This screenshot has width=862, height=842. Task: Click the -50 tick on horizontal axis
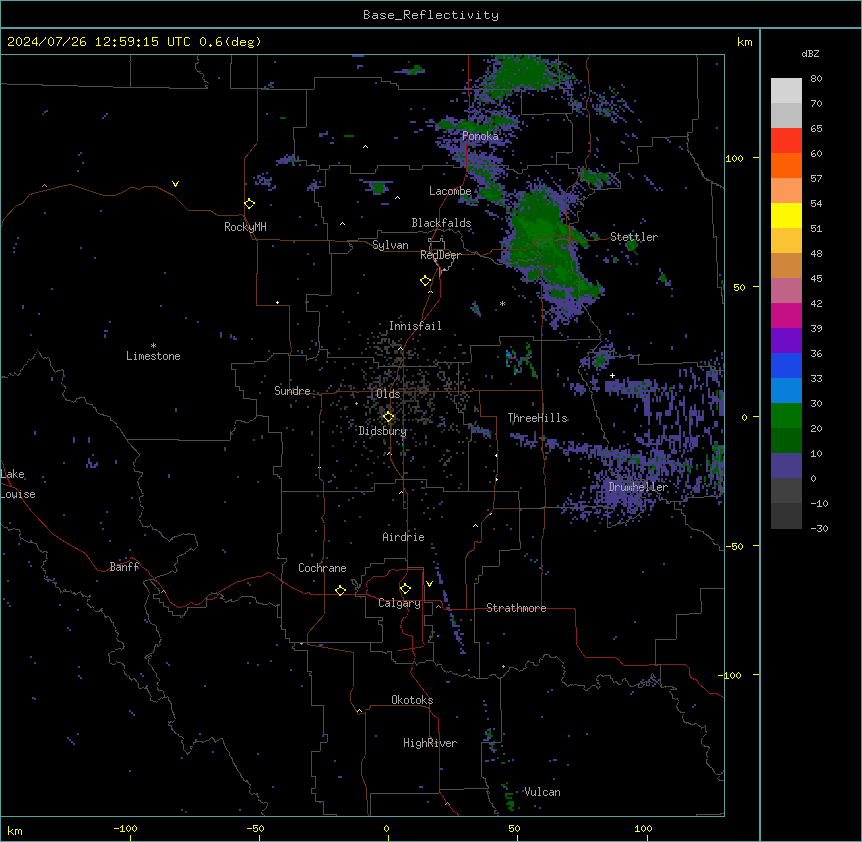256,828
